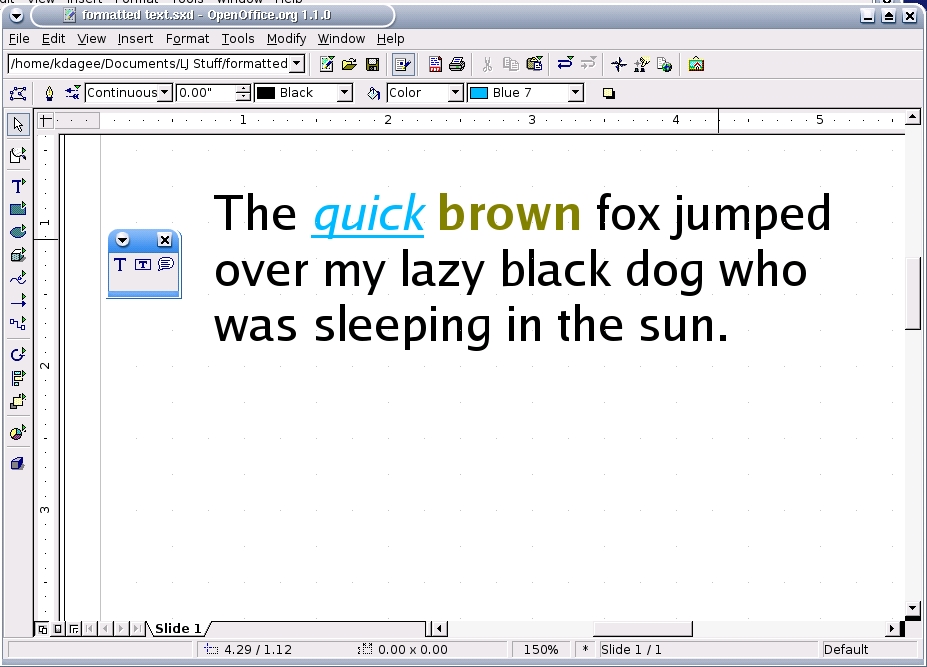The width and height of the screenshot is (927, 667).
Task: Select the Text tool in the drawing toolbar
Action: point(17,185)
